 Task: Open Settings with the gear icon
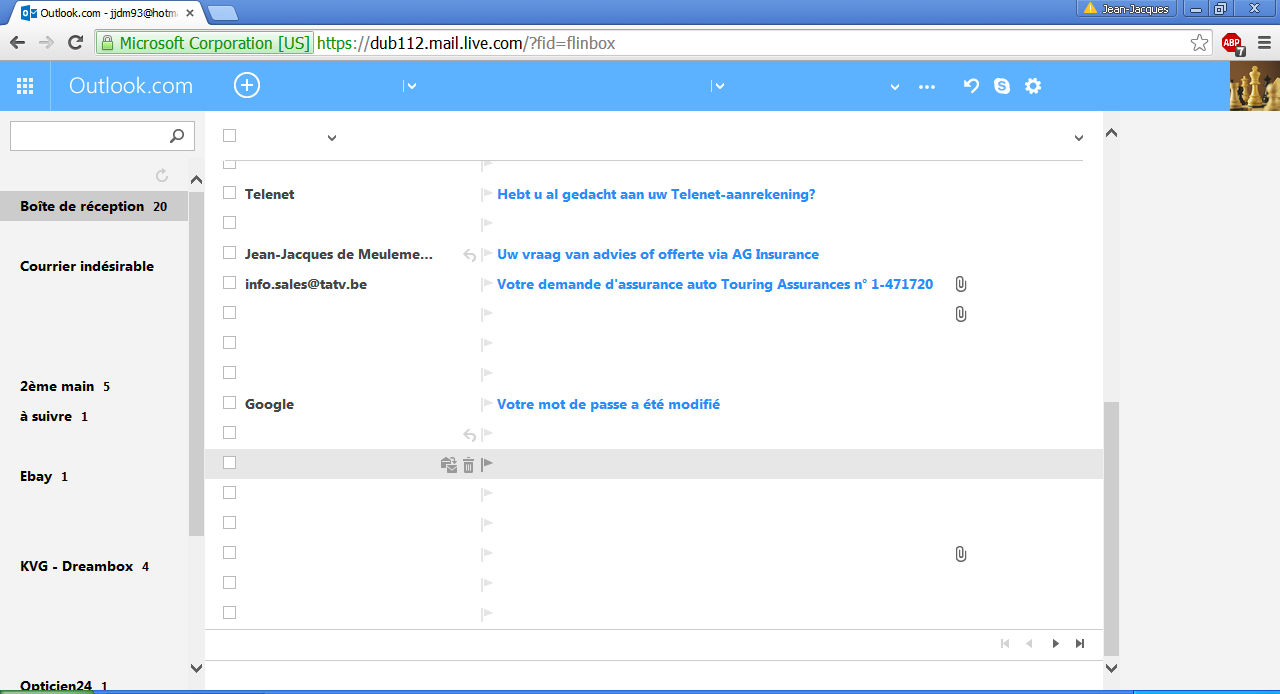tap(1033, 86)
